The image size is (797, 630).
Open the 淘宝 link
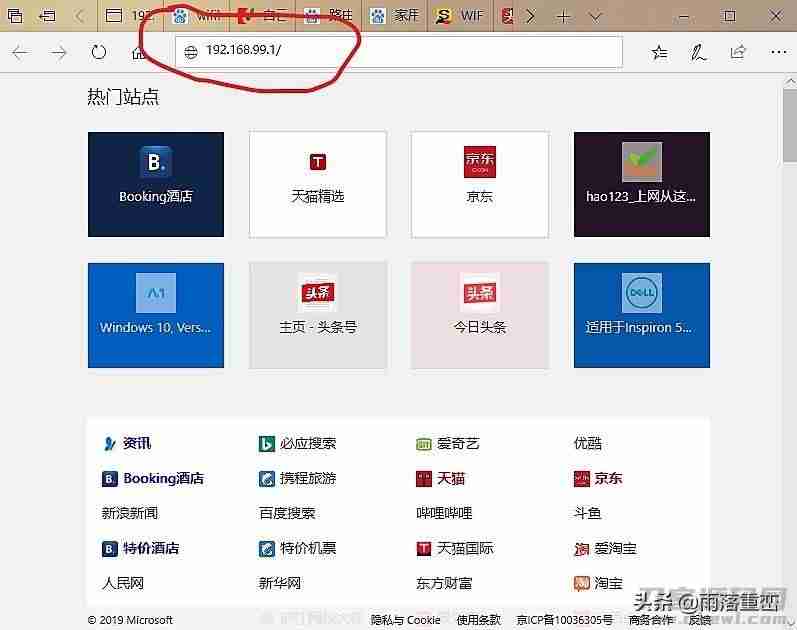[x=608, y=583]
